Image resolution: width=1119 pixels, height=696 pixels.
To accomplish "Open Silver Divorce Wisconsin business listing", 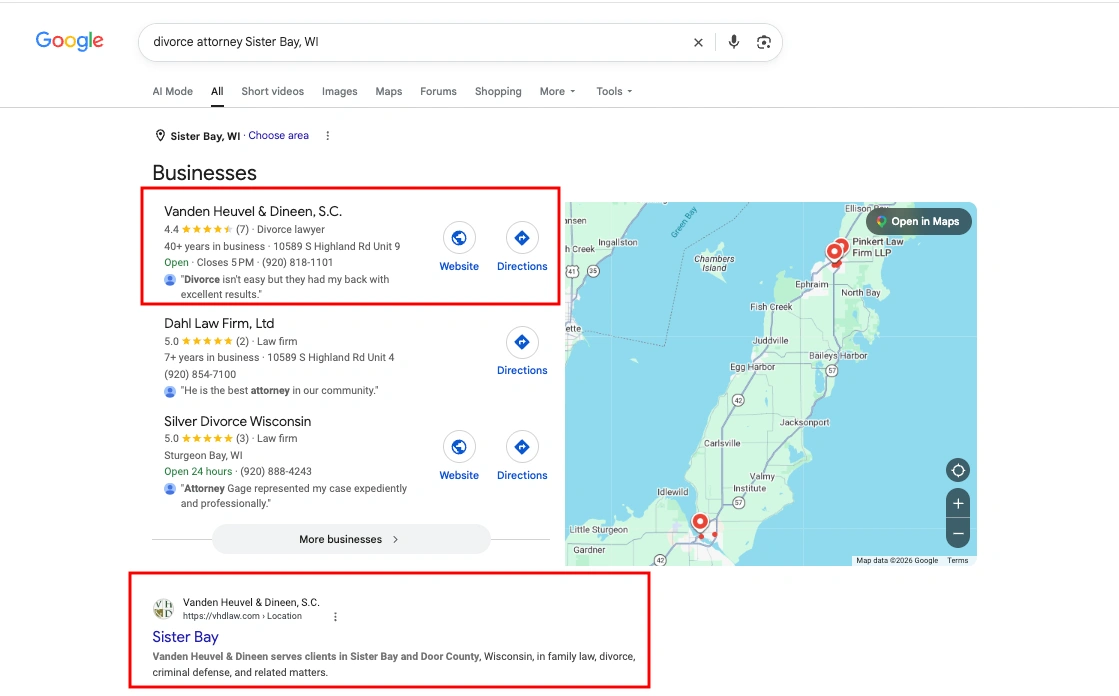I will tap(238, 421).
